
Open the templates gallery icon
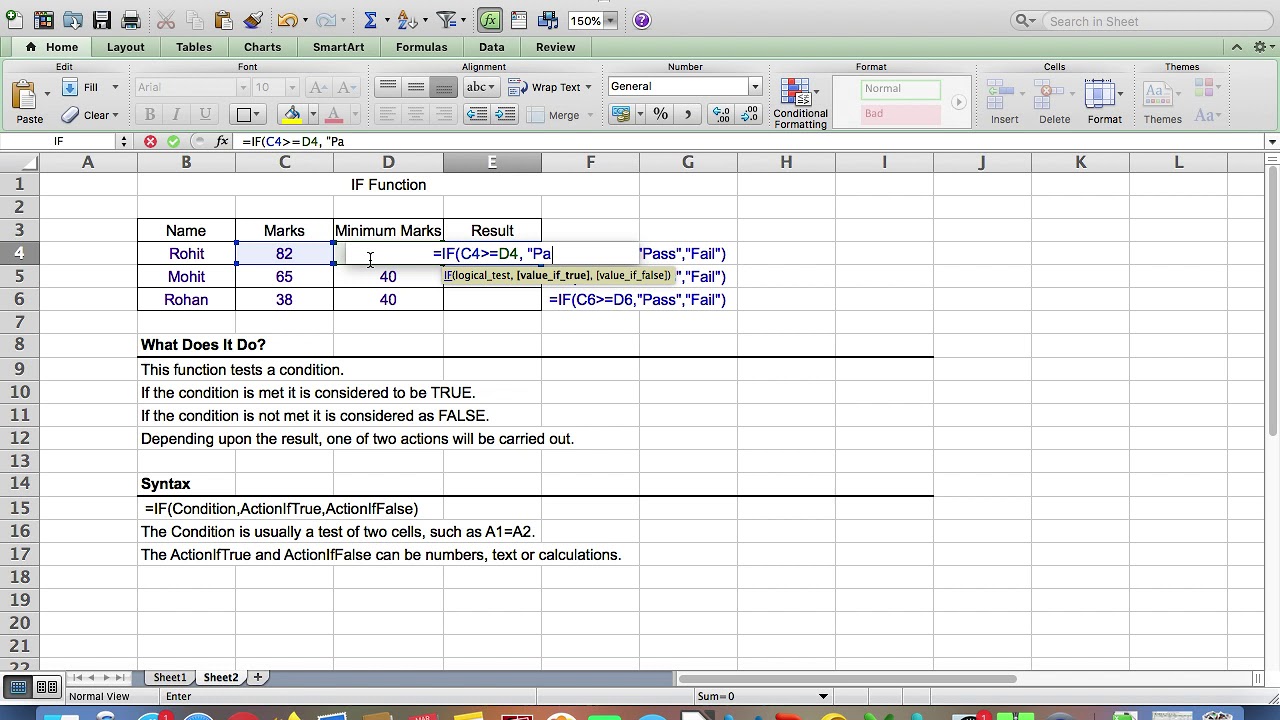click(44, 20)
